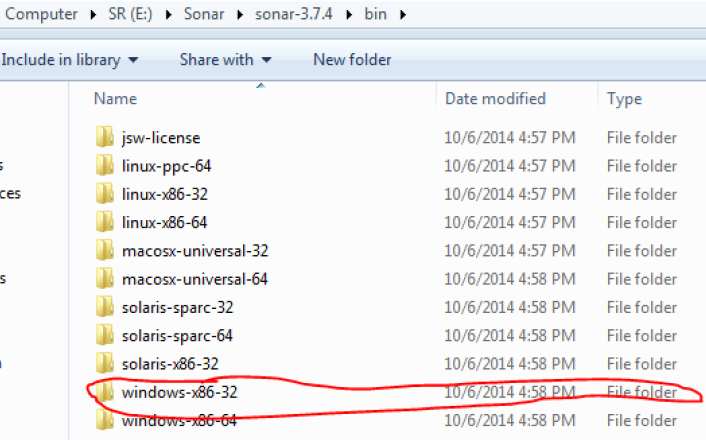Open the Share with dropdown

(x=226, y=59)
